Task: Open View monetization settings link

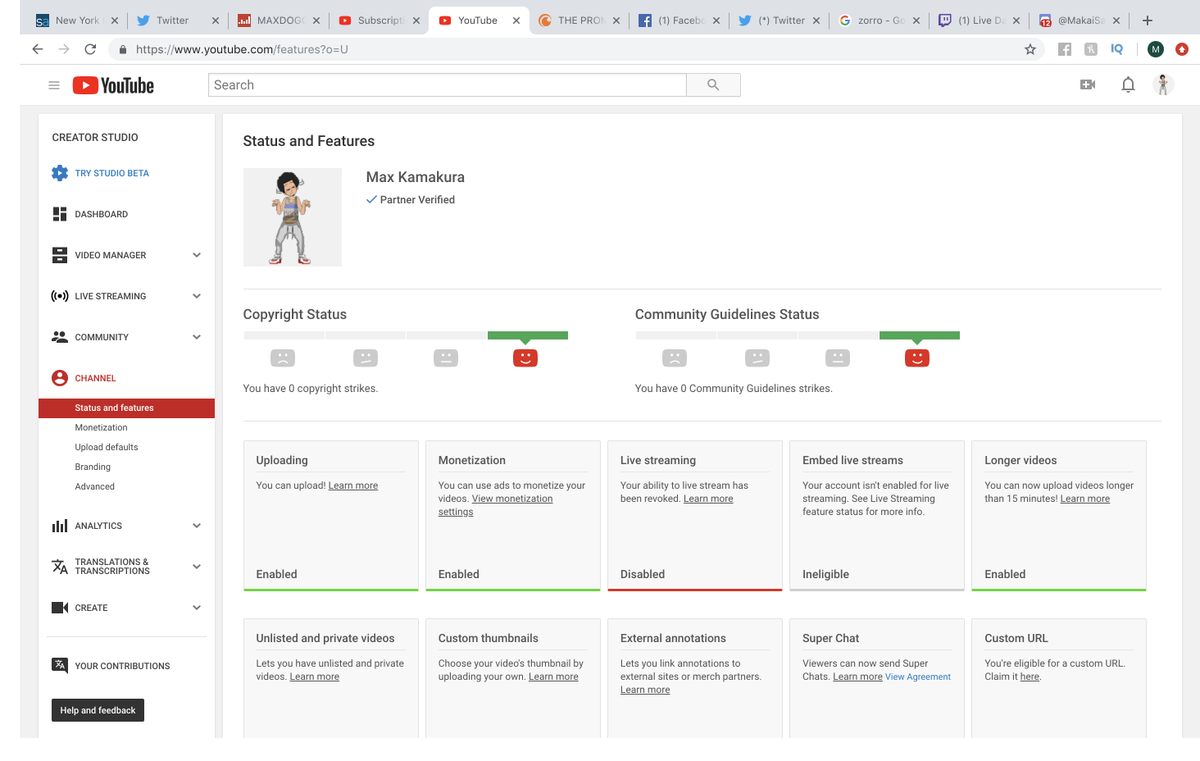Action: click(495, 505)
